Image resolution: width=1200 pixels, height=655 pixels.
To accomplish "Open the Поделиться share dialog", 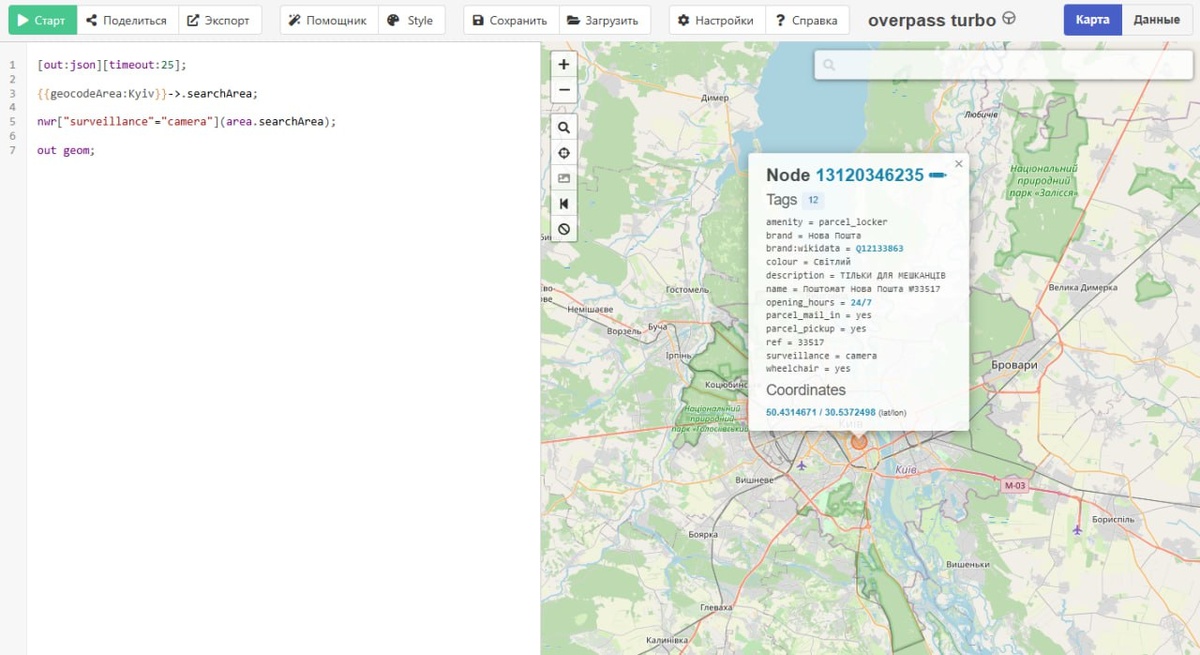I will (127, 20).
